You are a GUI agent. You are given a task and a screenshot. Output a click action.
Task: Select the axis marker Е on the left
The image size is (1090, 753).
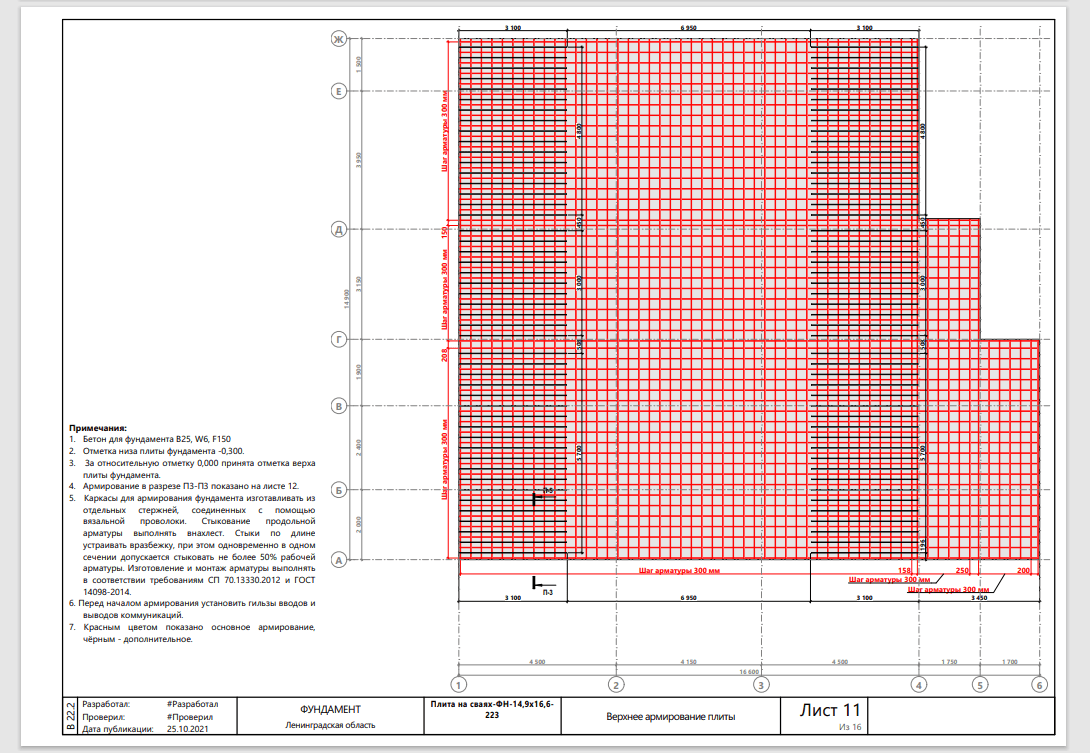click(x=339, y=91)
